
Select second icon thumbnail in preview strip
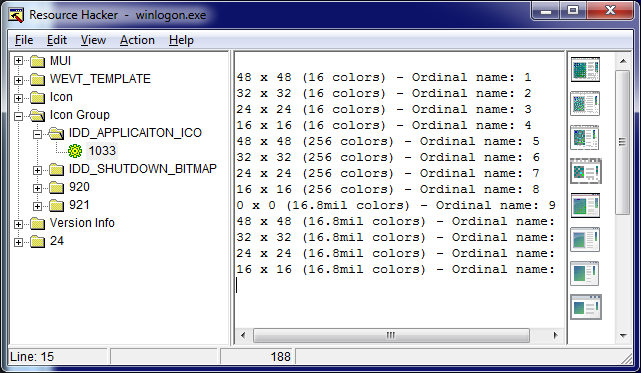coord(585,103)
